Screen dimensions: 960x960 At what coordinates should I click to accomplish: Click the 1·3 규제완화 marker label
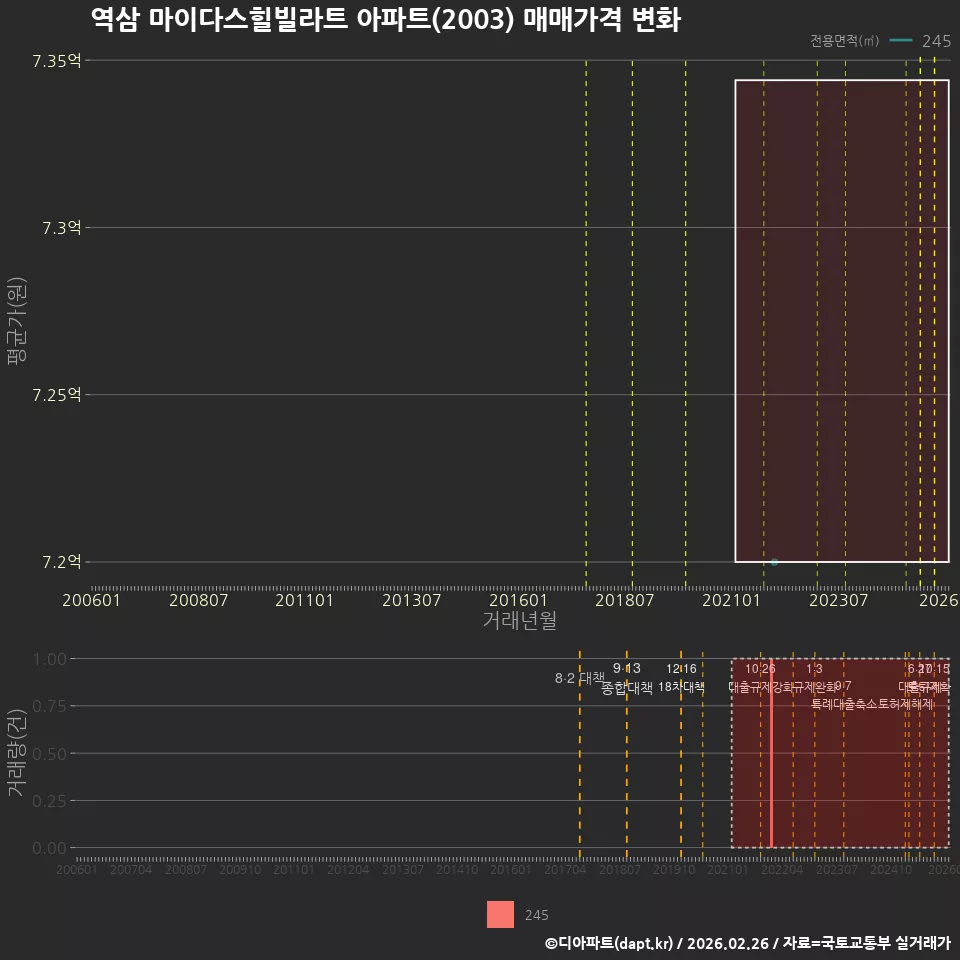pos(814,678)
